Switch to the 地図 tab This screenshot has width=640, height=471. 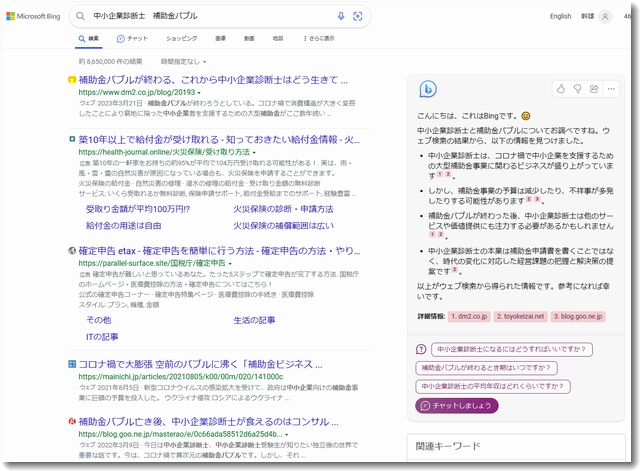[x=278, y=38]
